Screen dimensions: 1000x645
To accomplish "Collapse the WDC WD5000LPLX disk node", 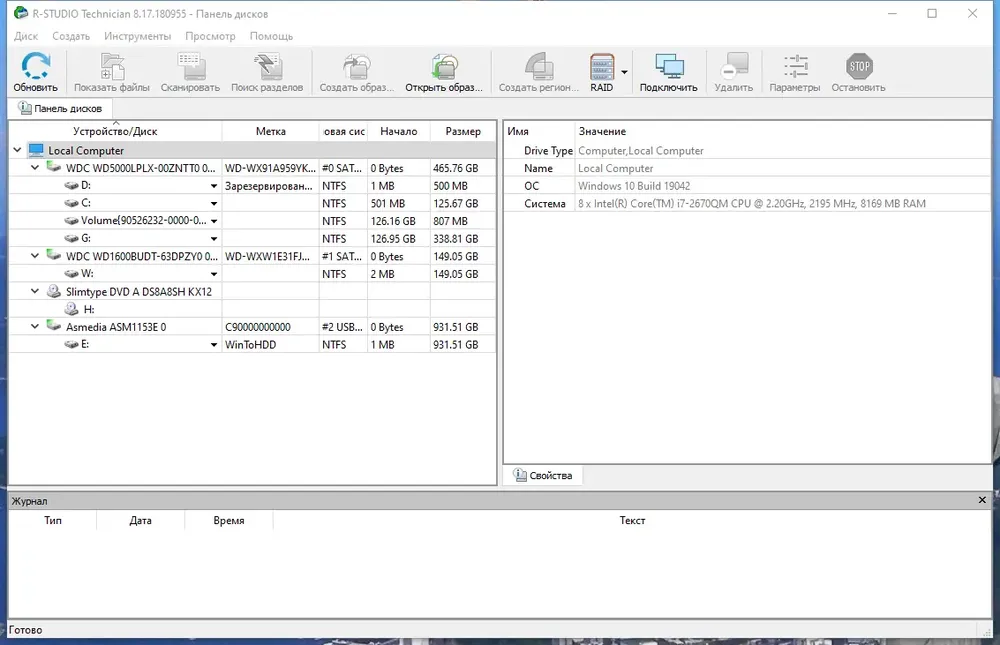I will pos(35,167).
